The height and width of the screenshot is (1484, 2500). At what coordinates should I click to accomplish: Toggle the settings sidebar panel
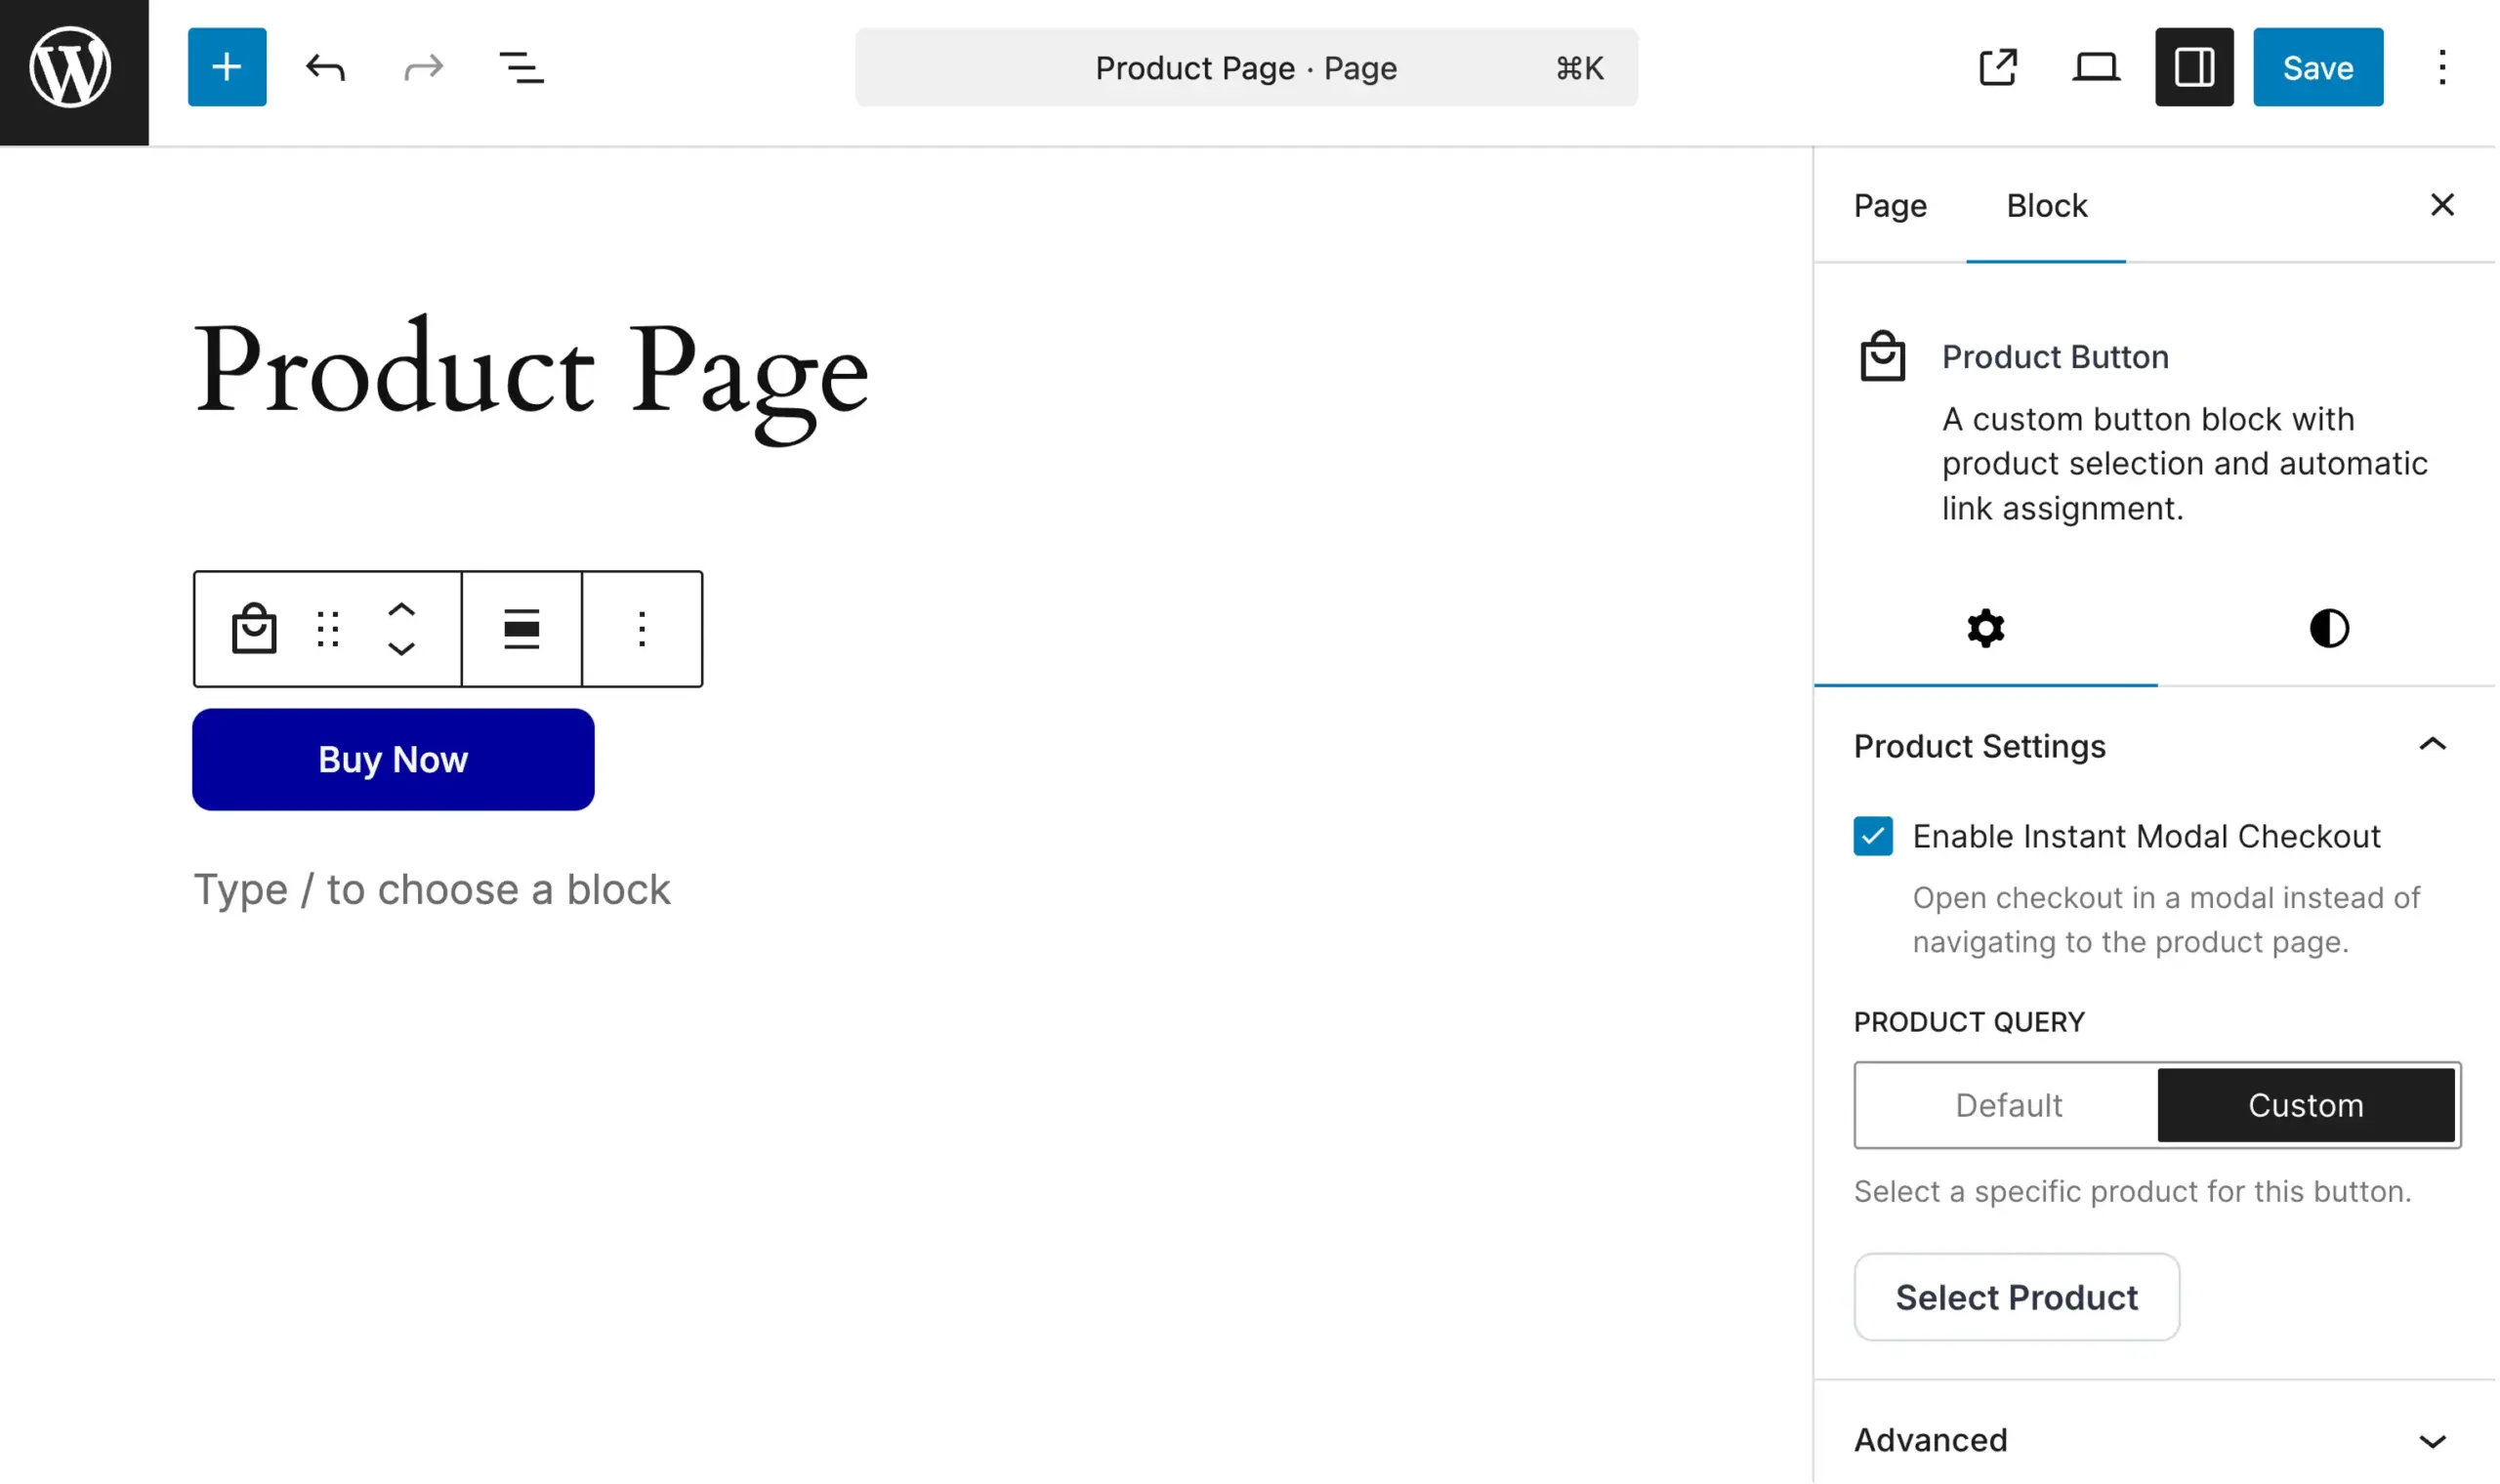[2192, 67]
